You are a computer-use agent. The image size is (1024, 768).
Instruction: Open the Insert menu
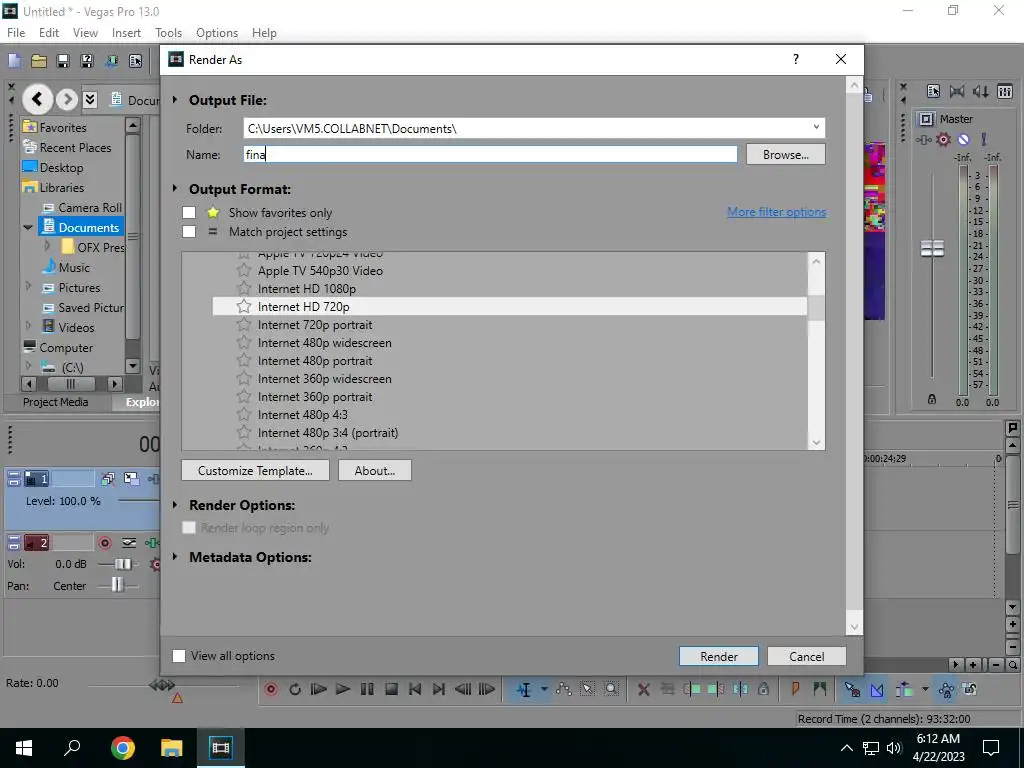coord(126,33)
